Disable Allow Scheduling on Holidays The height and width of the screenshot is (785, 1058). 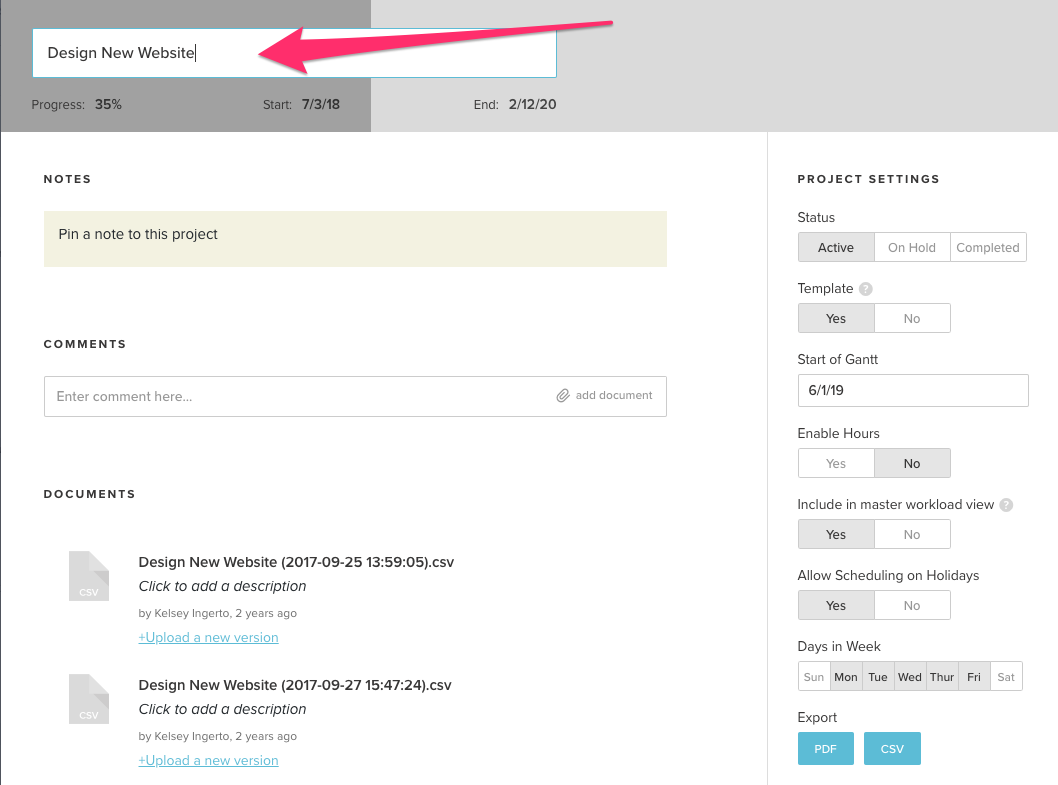(x=912, y=605)
